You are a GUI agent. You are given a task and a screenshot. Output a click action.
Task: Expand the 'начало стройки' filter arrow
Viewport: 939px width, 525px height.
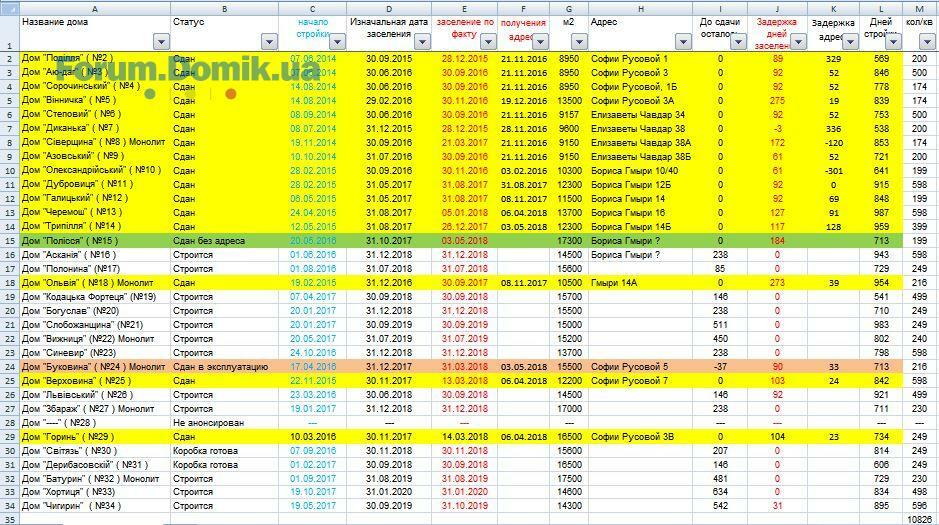(x=337, y=42)
